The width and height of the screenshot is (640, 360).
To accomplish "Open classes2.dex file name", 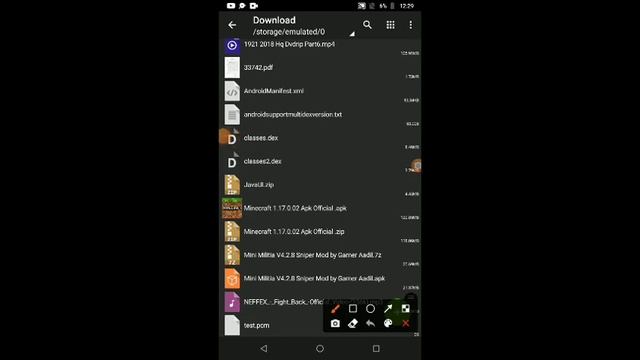I will coord(262,161).
